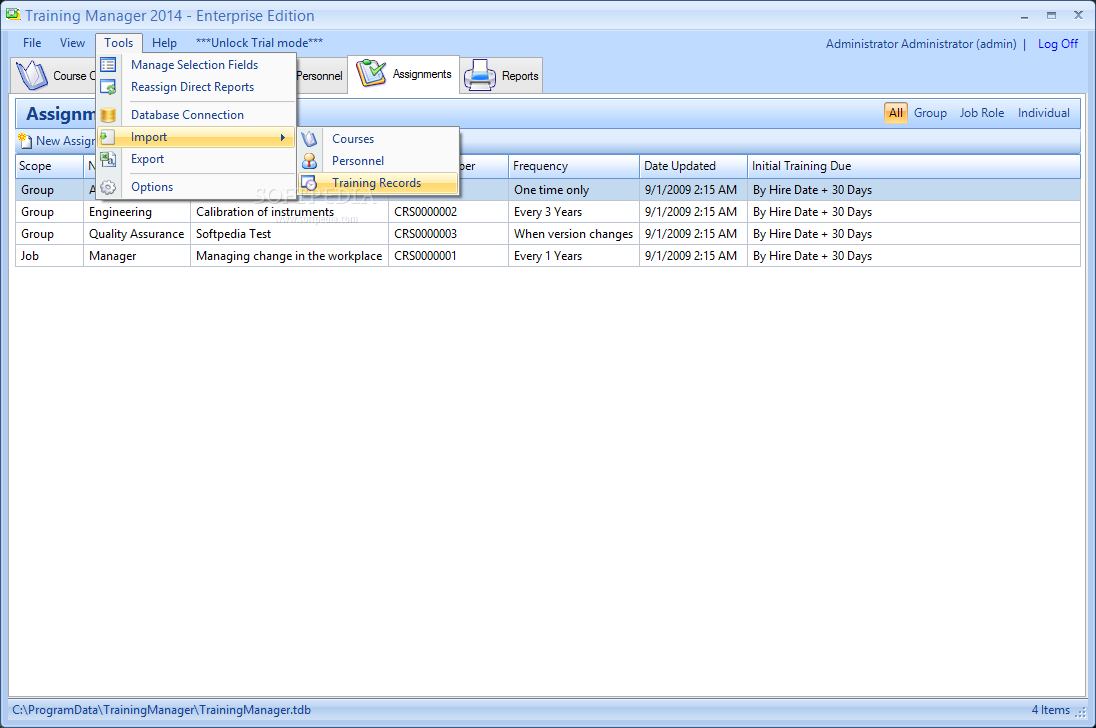Switch to the Reports tab
The image size is (1096, 728).
[502, 75]
